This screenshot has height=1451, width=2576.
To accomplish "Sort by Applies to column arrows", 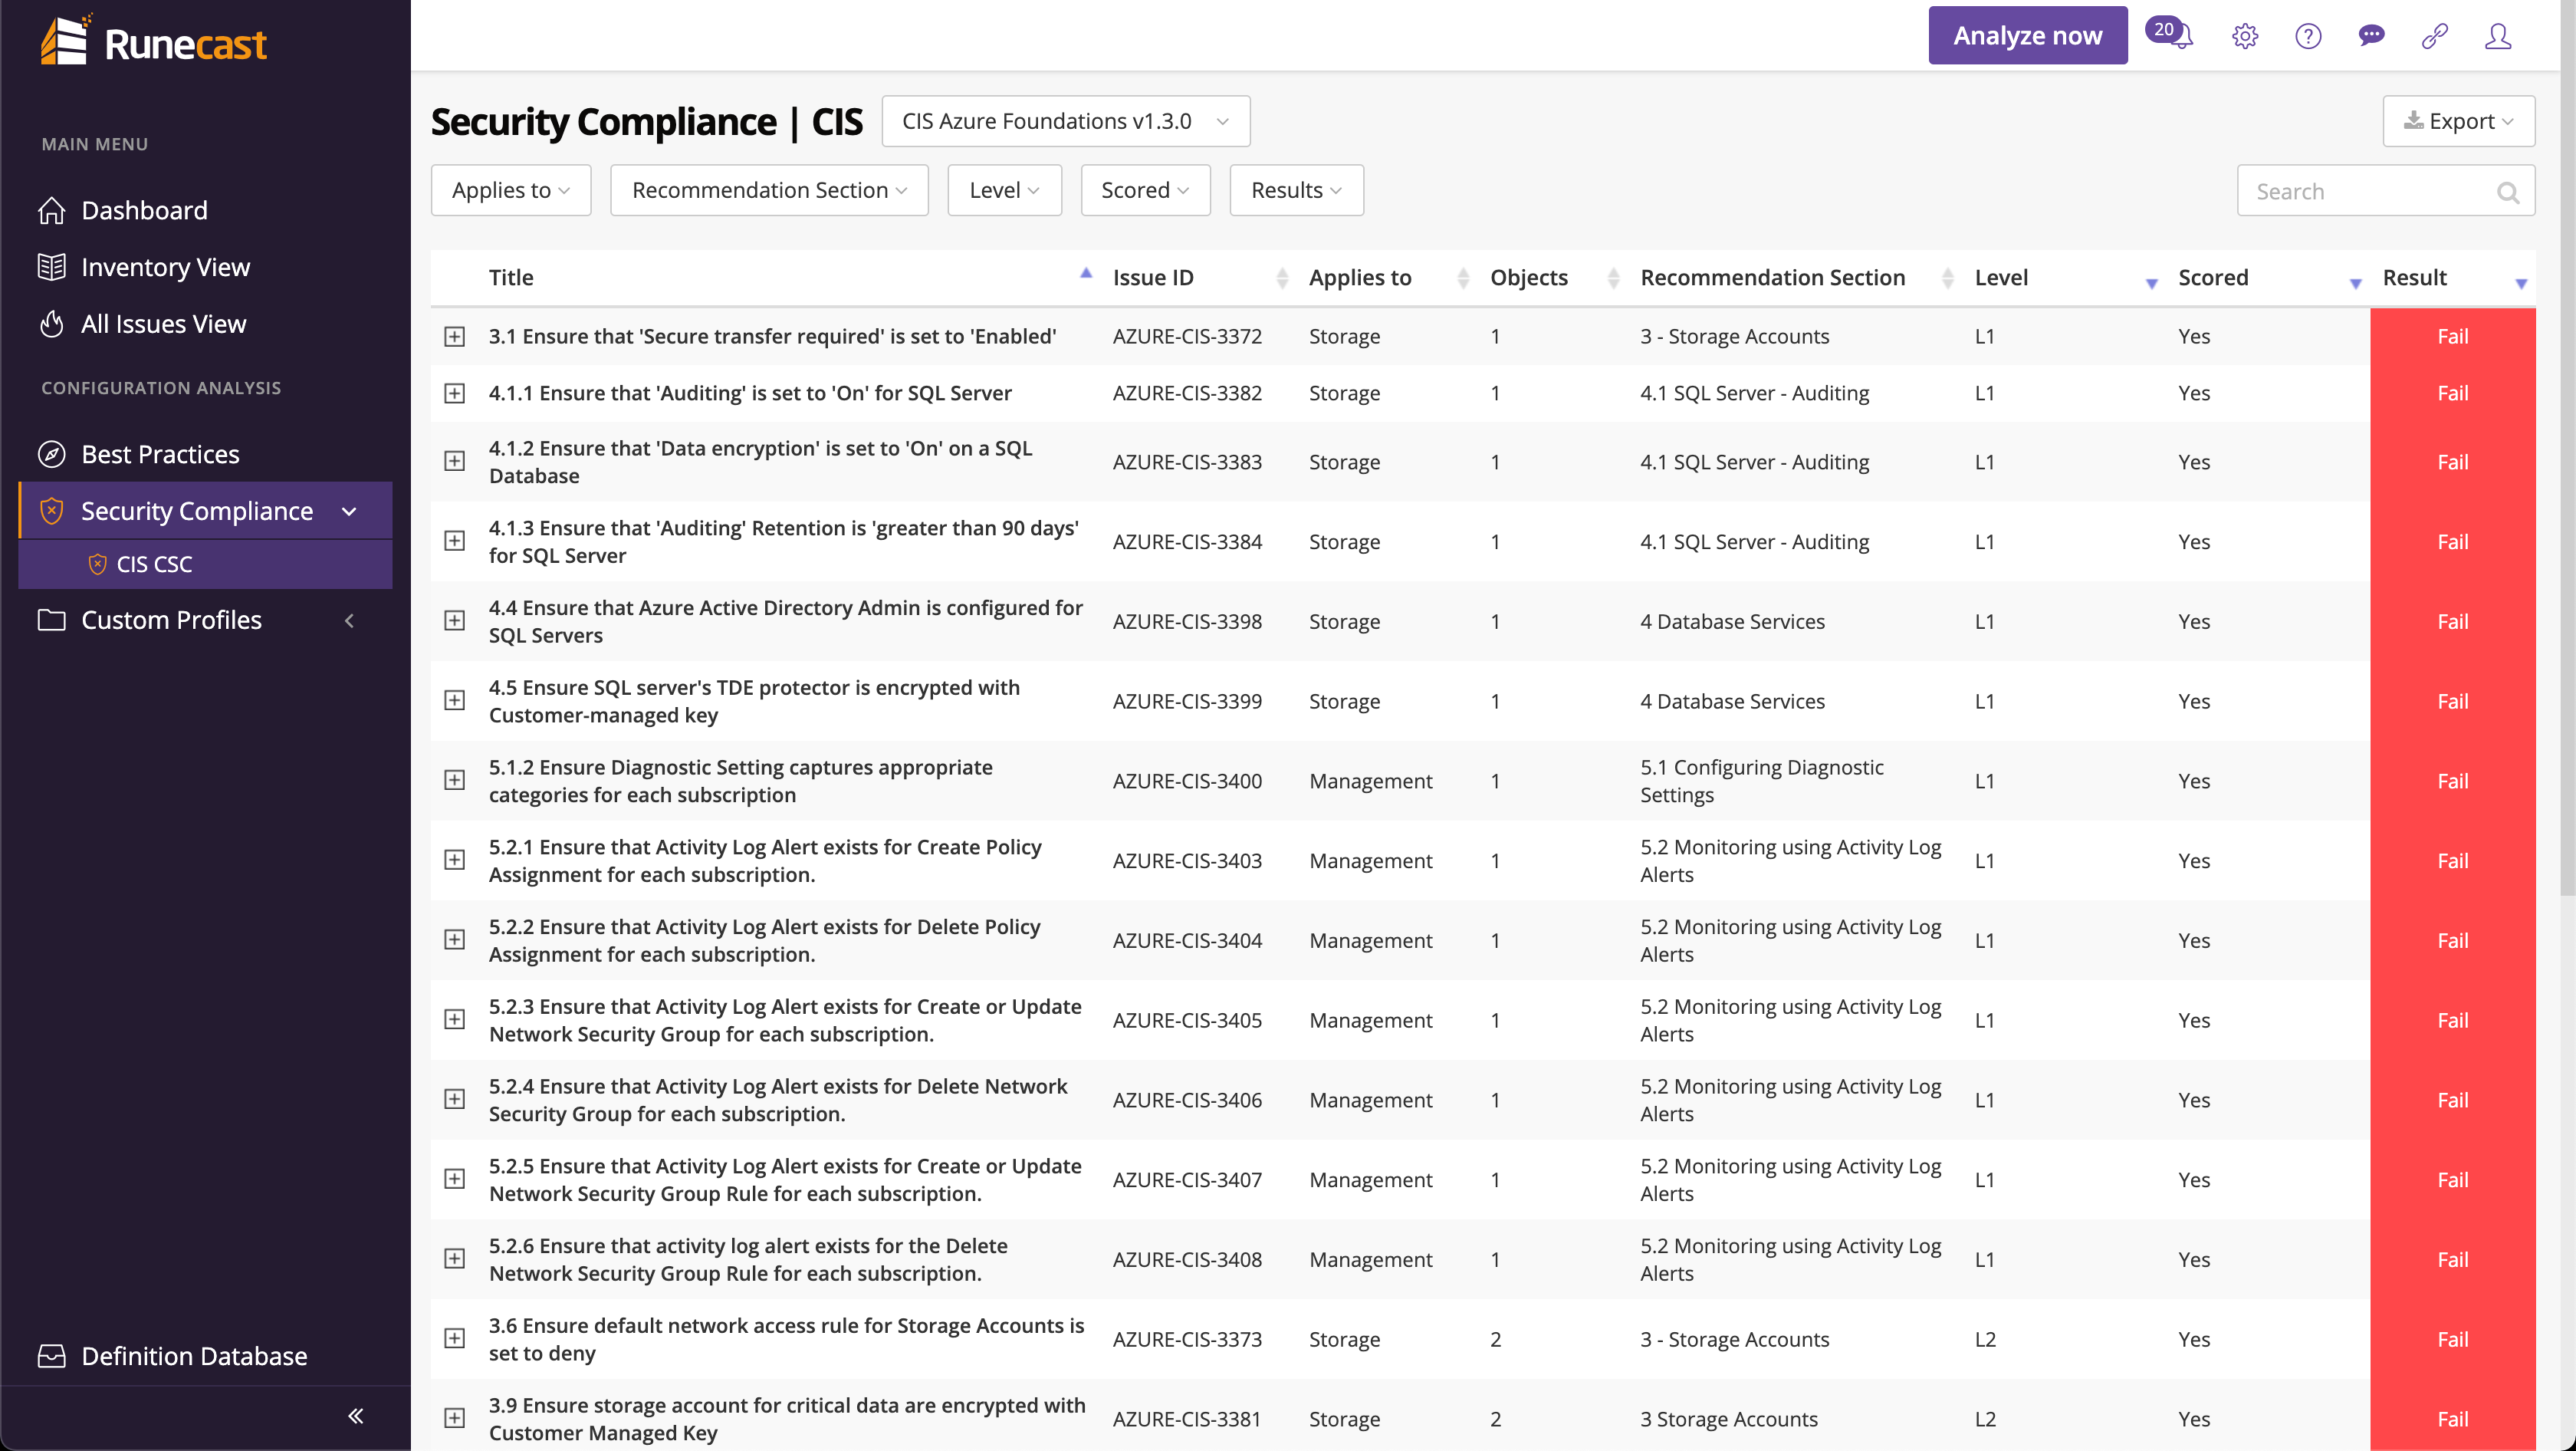I will [1463, 278].
